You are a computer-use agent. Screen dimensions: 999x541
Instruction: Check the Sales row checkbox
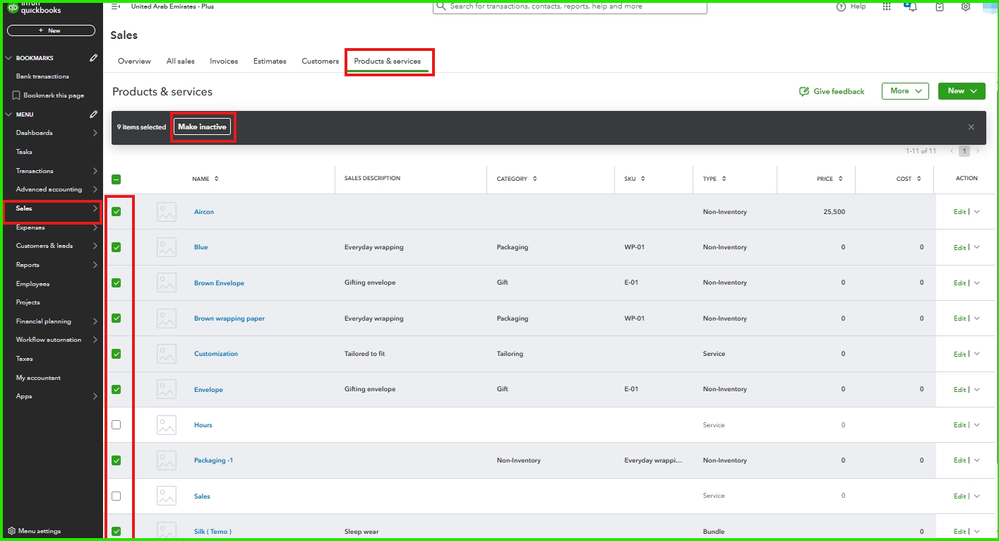[x=116, y=496]
